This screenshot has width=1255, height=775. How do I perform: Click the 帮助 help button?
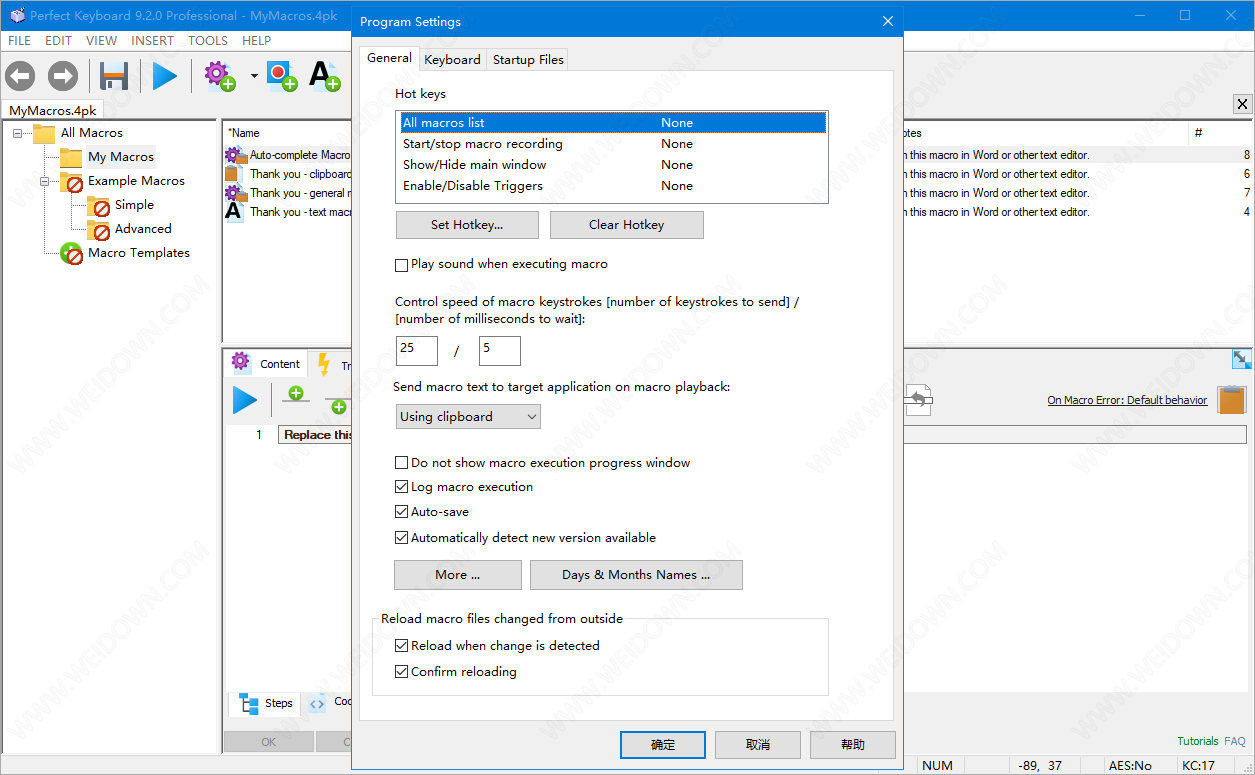[853, 745]
